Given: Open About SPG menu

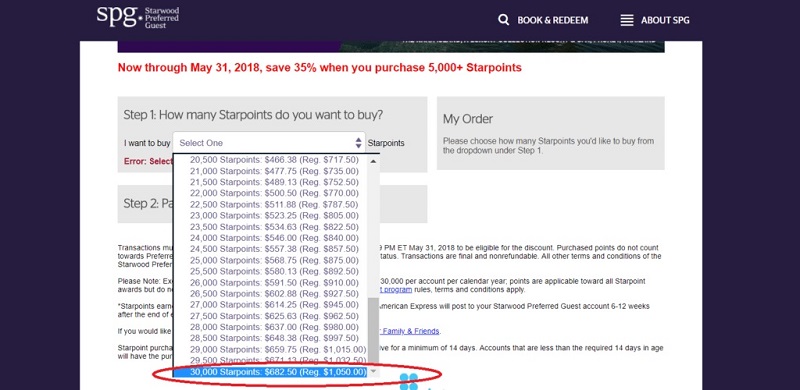Looking at the screenshot, I should point(665,20).
